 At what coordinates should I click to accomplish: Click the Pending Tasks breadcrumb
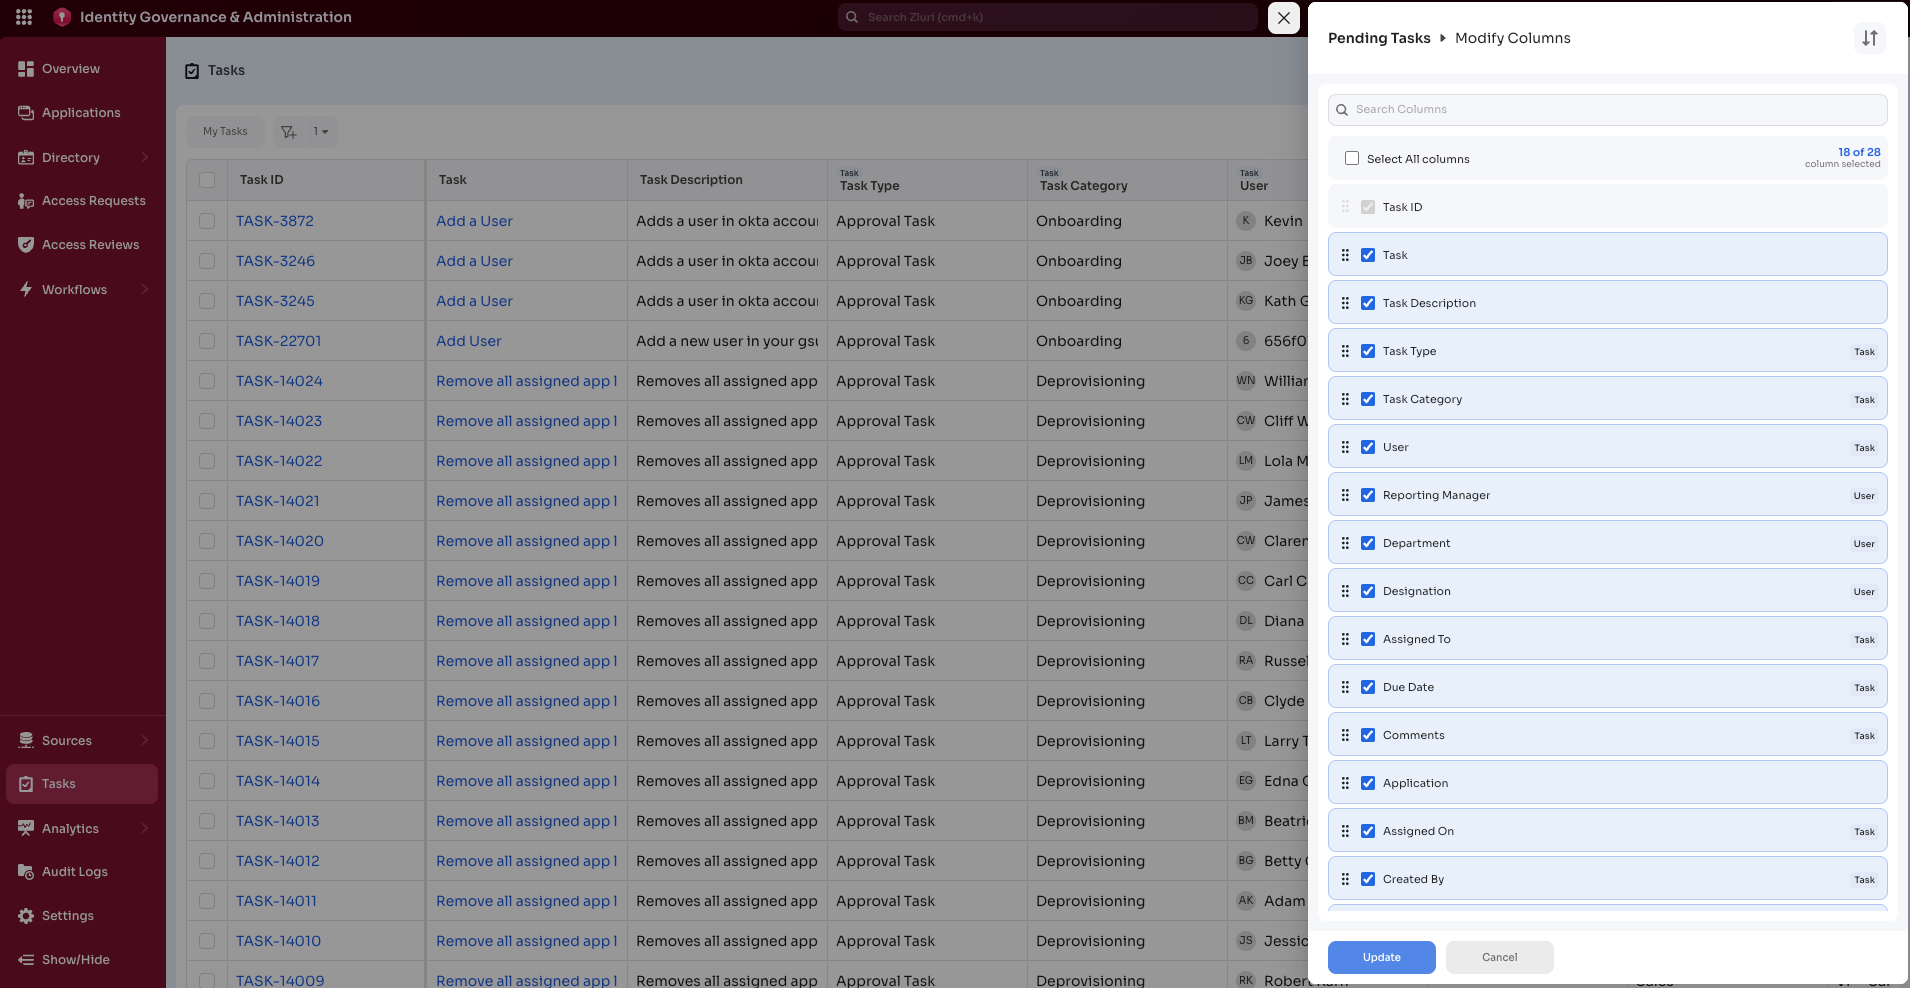[1379, 37]
